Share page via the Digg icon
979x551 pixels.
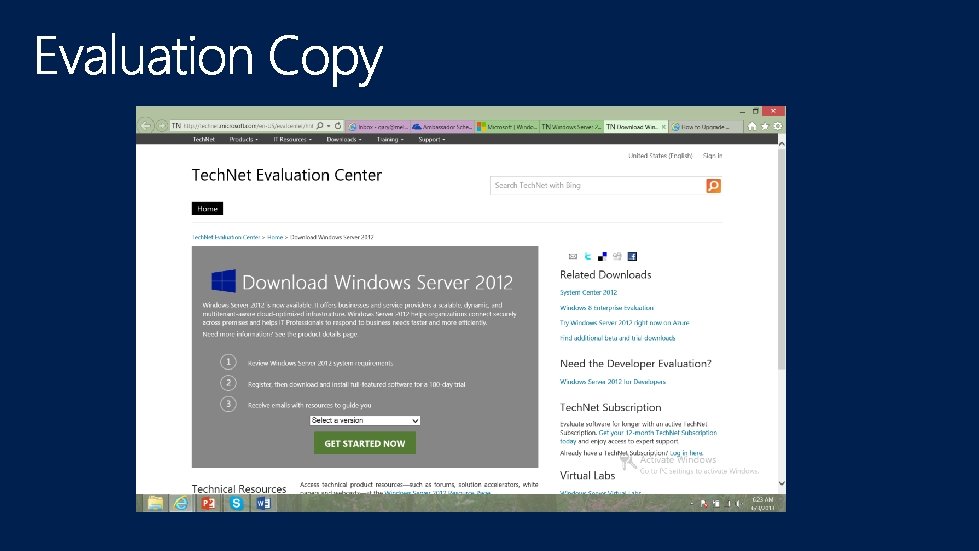(x=617, y=256)
